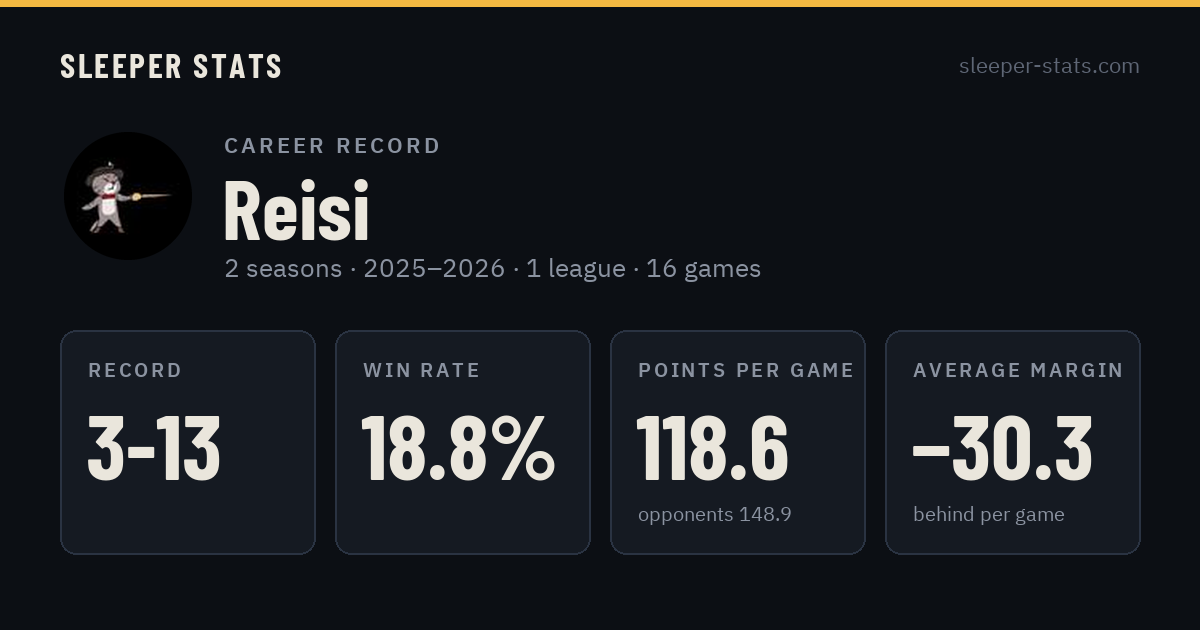Screen dimensions: 1200x630
Task: Click the 1 league text
Action: (x=576, y=269)
